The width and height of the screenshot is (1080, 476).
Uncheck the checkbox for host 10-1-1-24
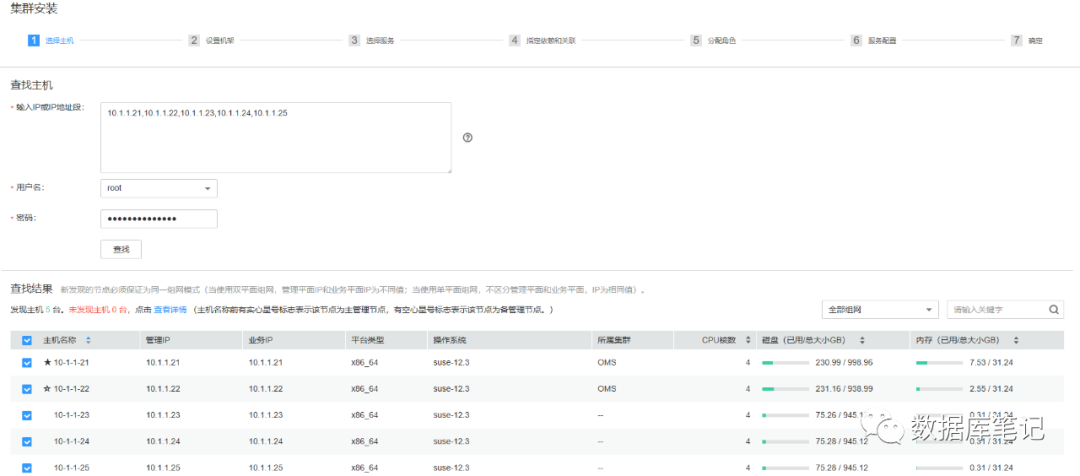27,440
